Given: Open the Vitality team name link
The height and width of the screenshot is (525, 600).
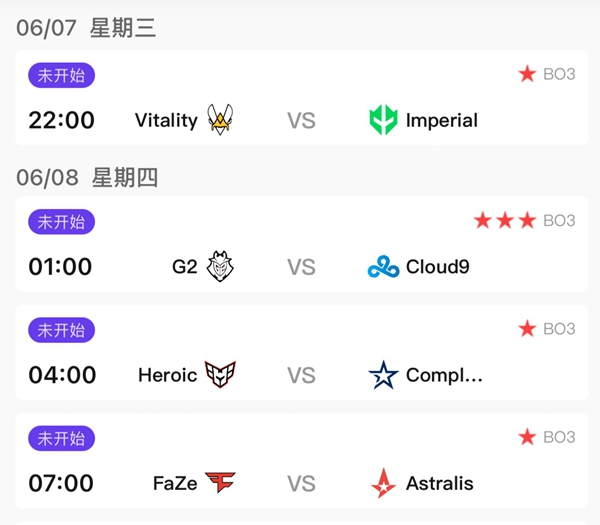Looking at the screenshot, I should (166, 121).
